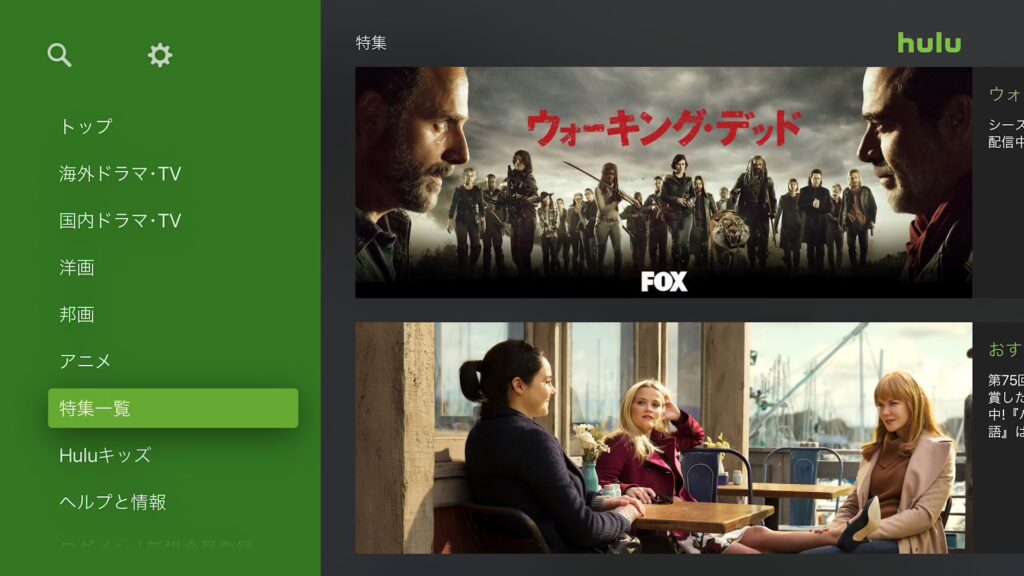Open 海外ドラマ・TV category
Viewport: 1024px width, 576px height.
click(x=120, y=173)
